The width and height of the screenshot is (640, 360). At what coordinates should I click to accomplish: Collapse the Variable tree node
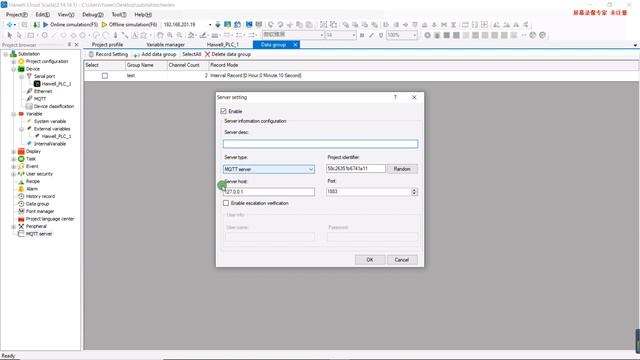[x=13, y=114]
